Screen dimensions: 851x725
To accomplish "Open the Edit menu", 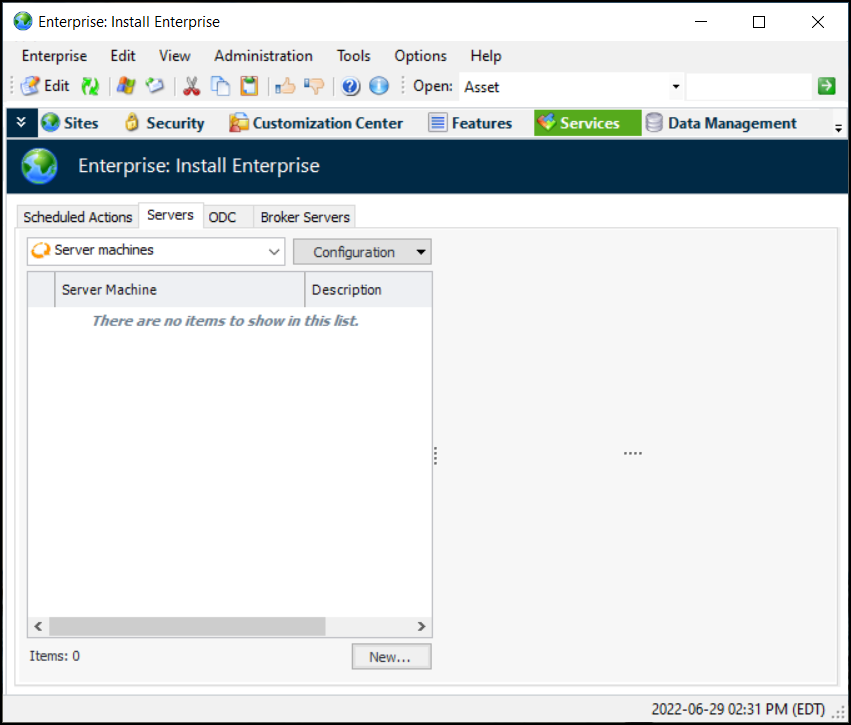I will [123, 56].
